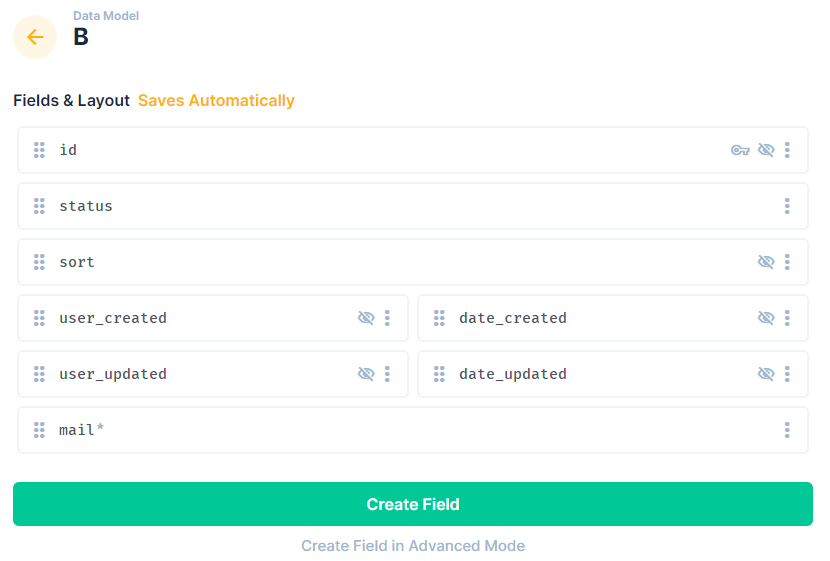This screenshot has width=830, height=561.
Task: Click the Fields & Layout heading
Action: pos(71,101)
